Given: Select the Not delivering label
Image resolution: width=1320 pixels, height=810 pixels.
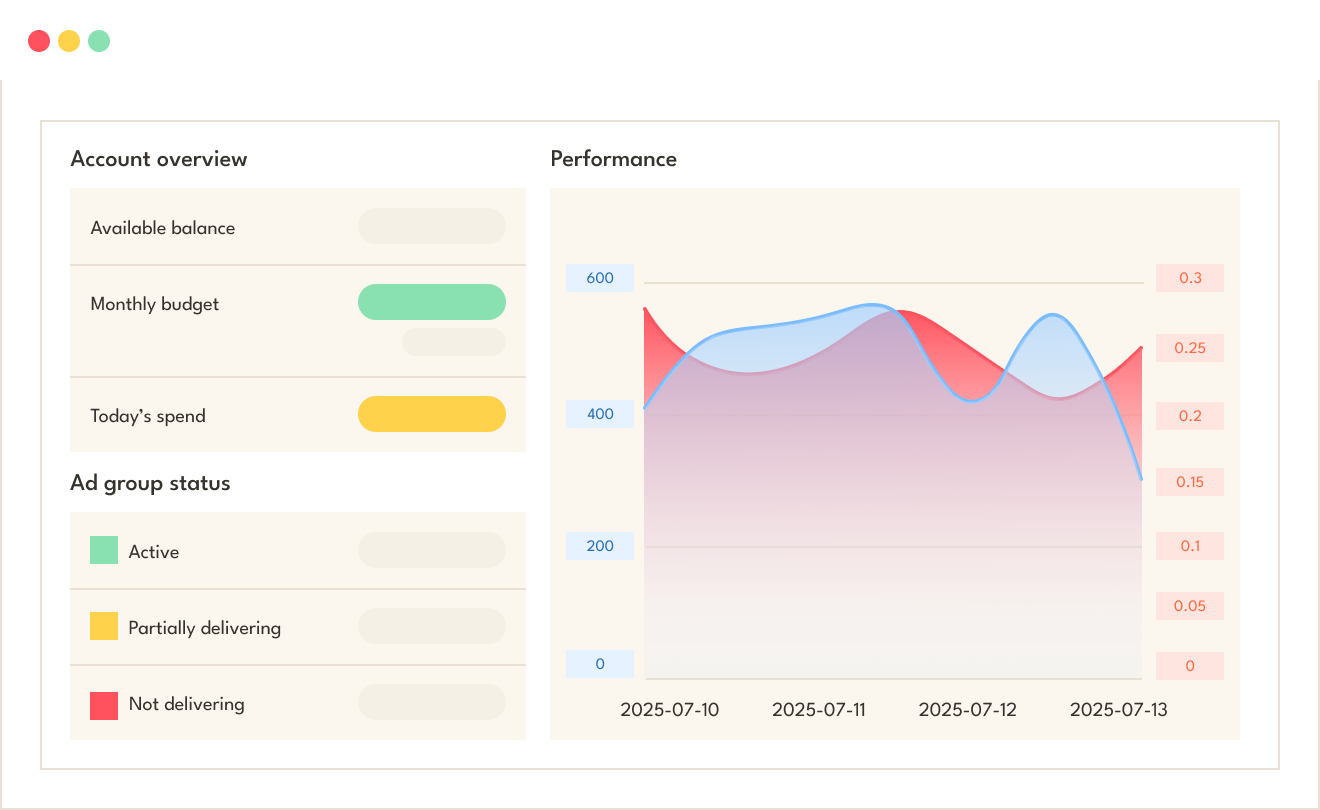Looking at the screenshot, I should [x=186, y=704].
